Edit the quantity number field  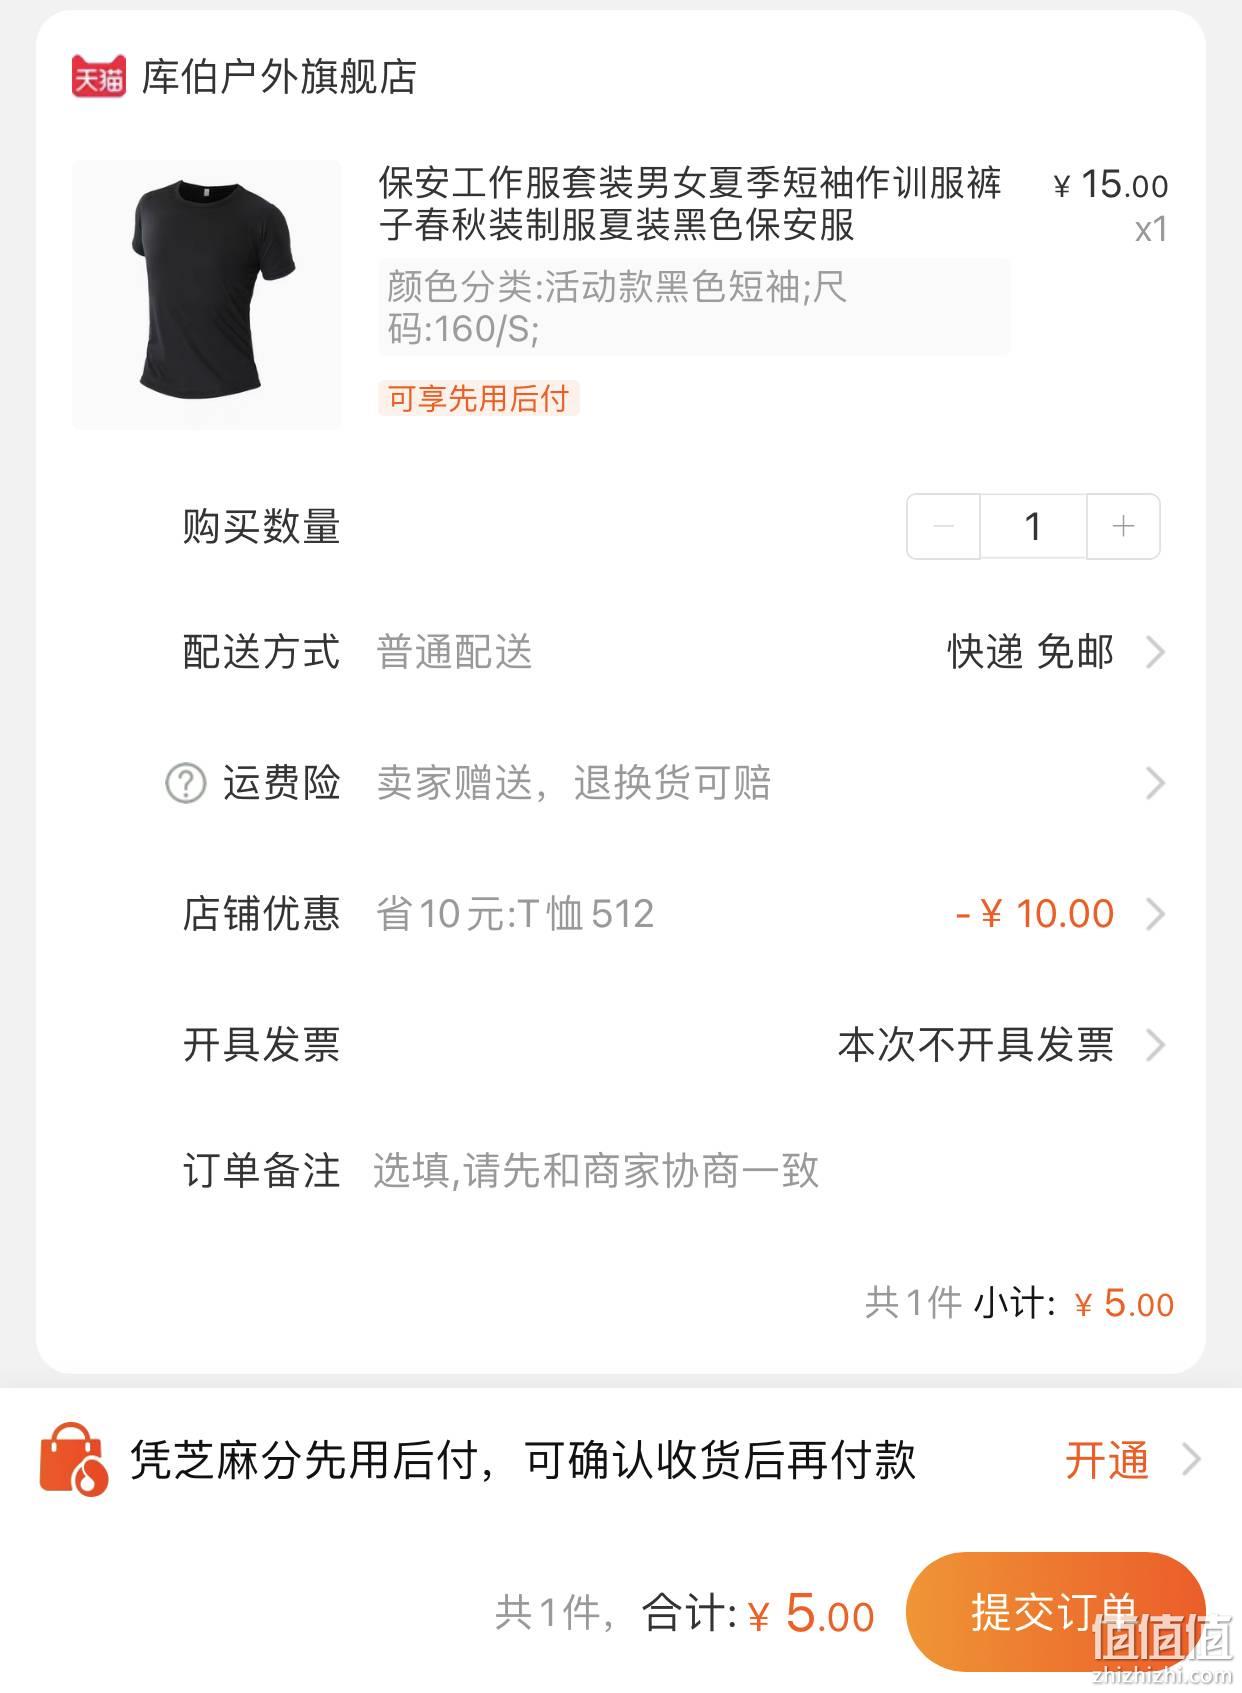(1033, 526)
